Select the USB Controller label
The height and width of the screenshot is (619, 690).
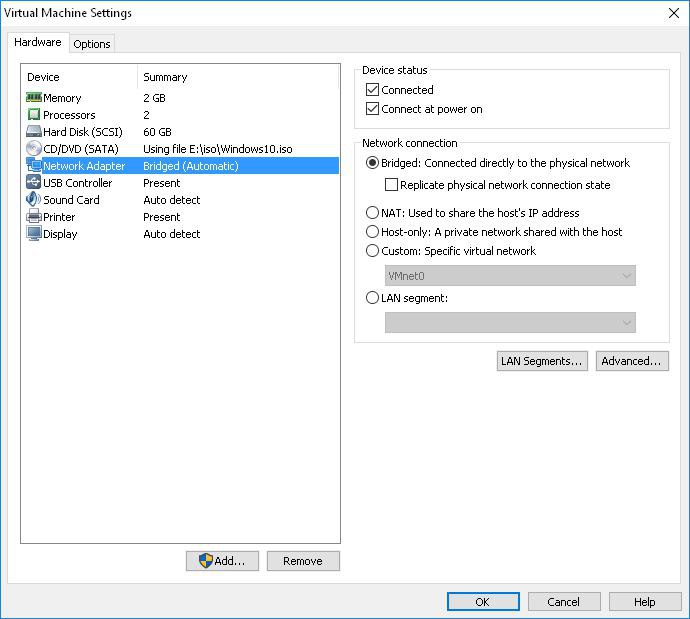coord(77,183)
